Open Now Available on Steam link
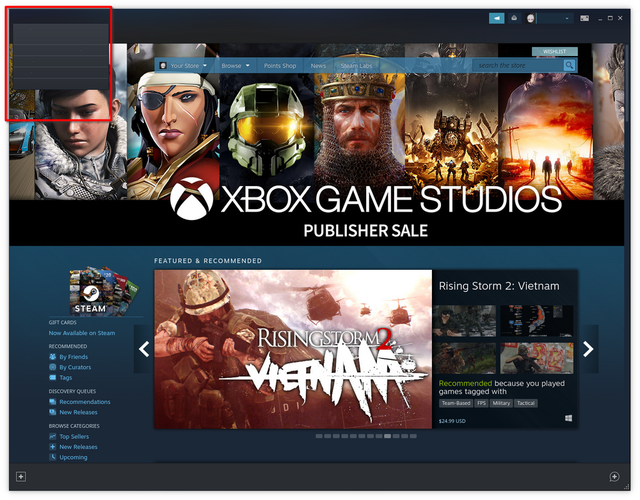The width and height of the screenshot is (640, 500). click(82, 333)
